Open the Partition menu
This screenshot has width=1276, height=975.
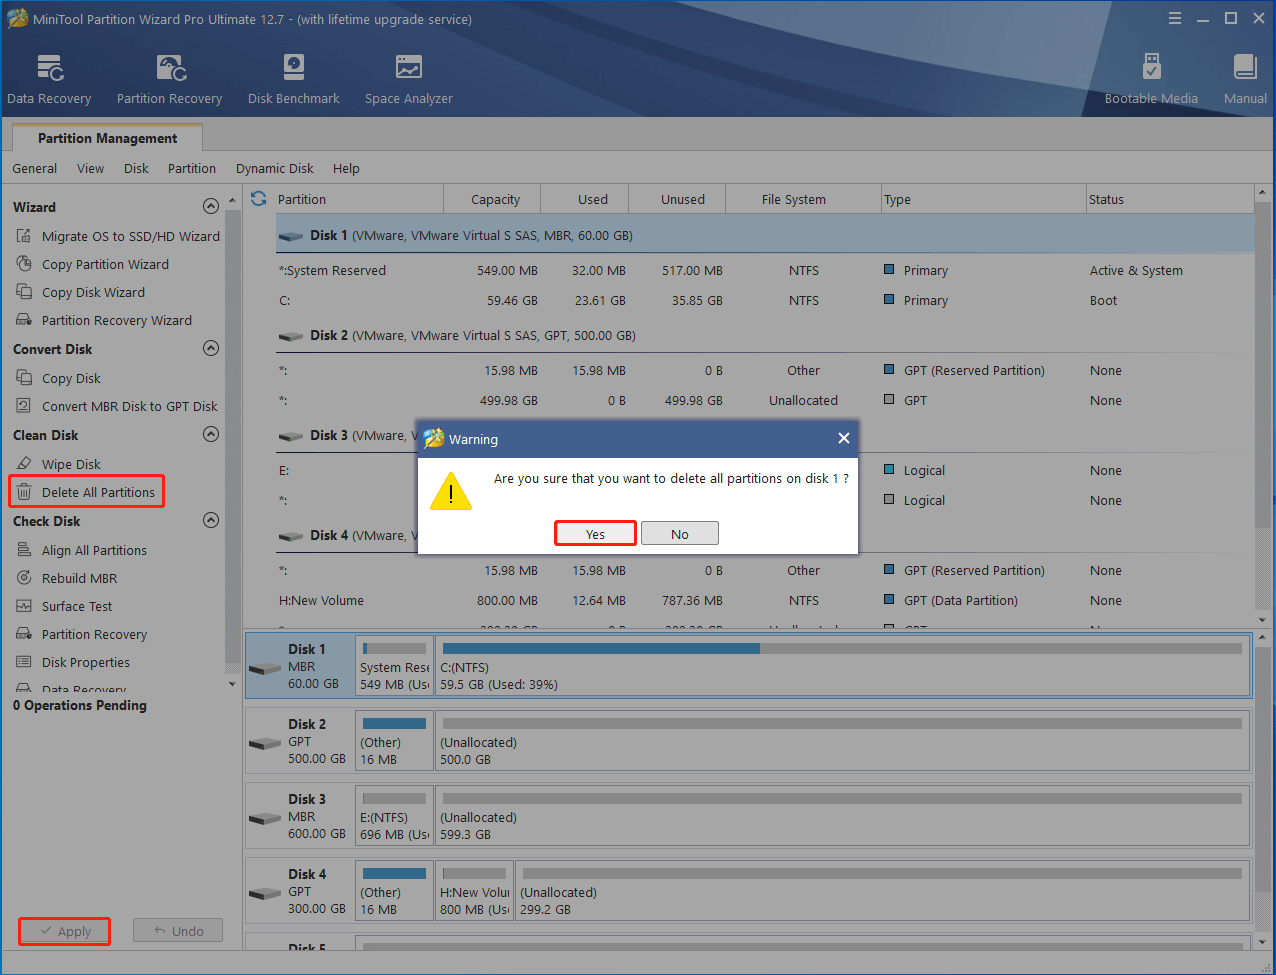point(192,168)
